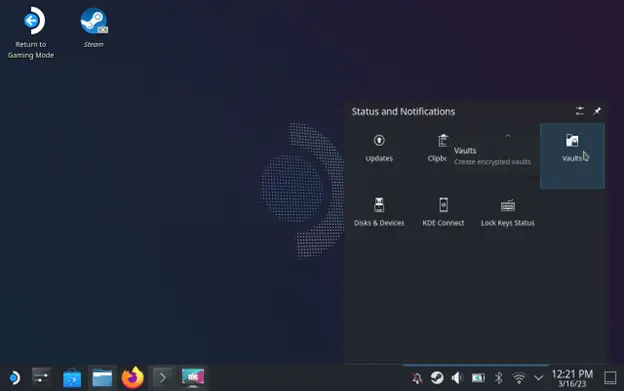Launch Firefox from the taskbar
Screen dimensions: 624x391
(x=133, y=377)
